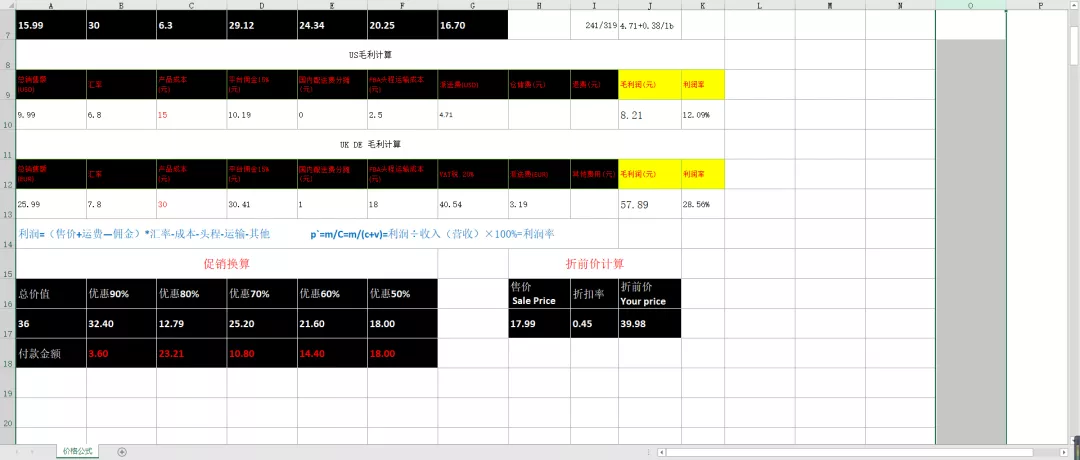Select the profit rate cell 12.09%
The image size is (1080, 460).
click(703, 114)
